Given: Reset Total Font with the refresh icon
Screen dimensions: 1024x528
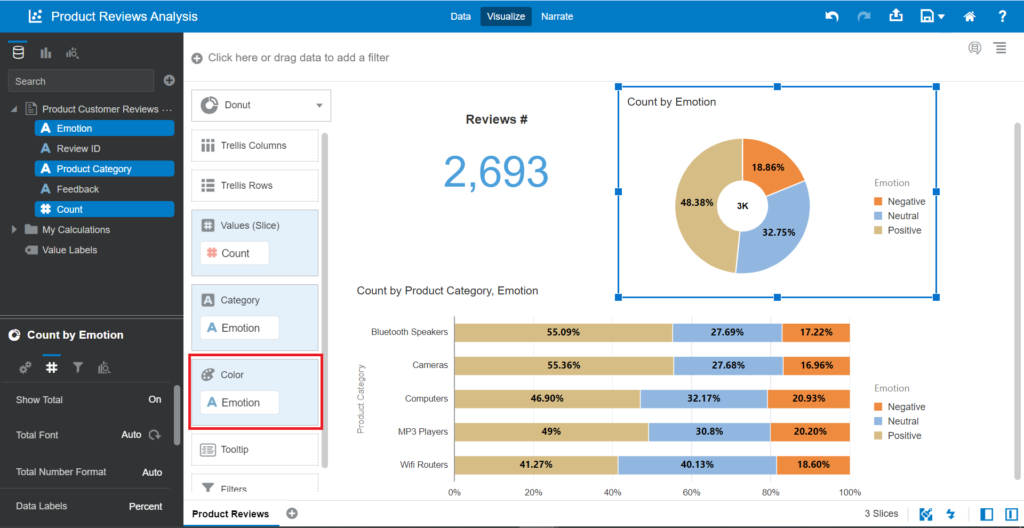Looking at the screenshot, I should 155,435.
